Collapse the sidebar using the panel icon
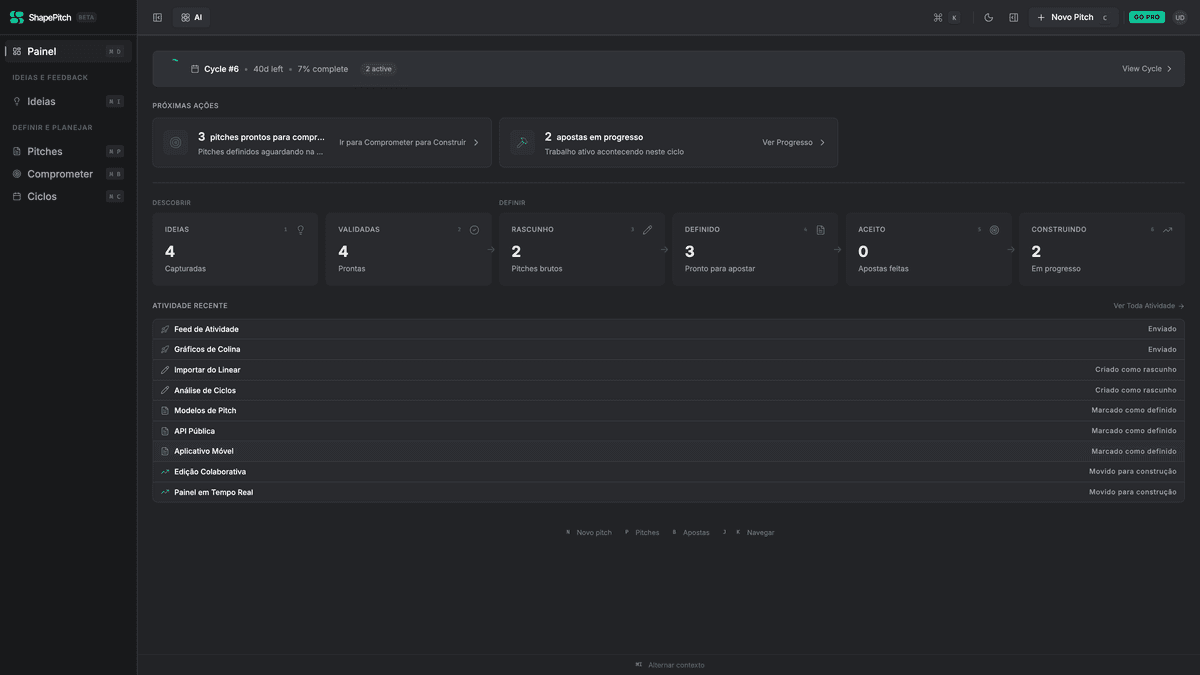This screenshot has height=675, width=1200. (156, 17)
